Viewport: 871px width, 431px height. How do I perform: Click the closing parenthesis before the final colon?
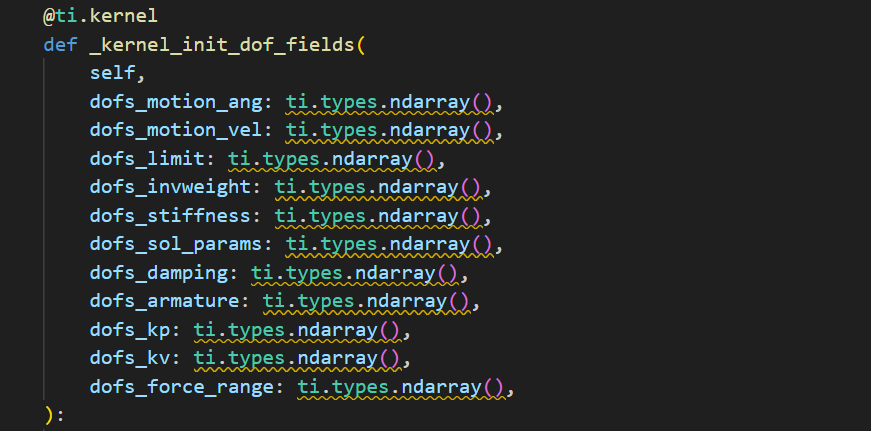point(49,414)
